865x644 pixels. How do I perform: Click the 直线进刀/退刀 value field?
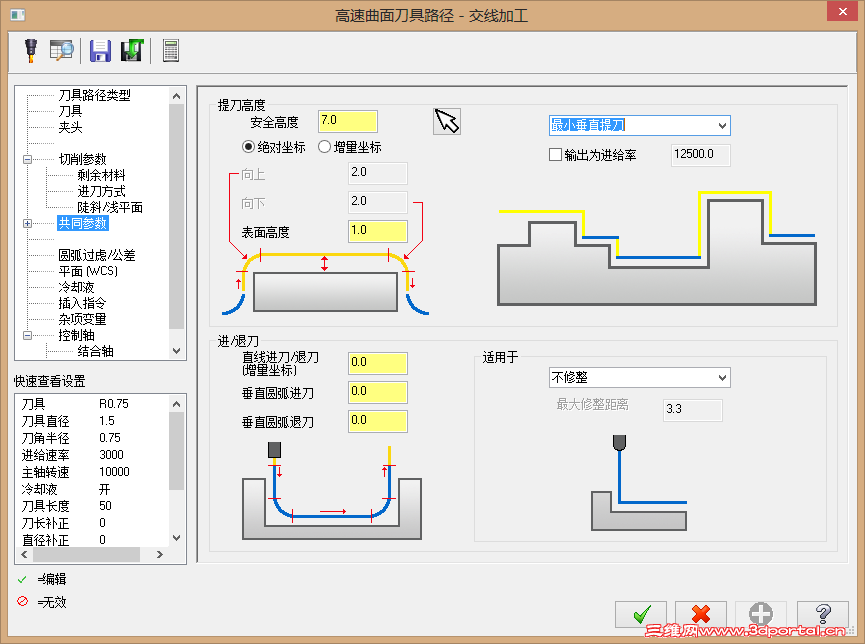[x=378, y=363]
